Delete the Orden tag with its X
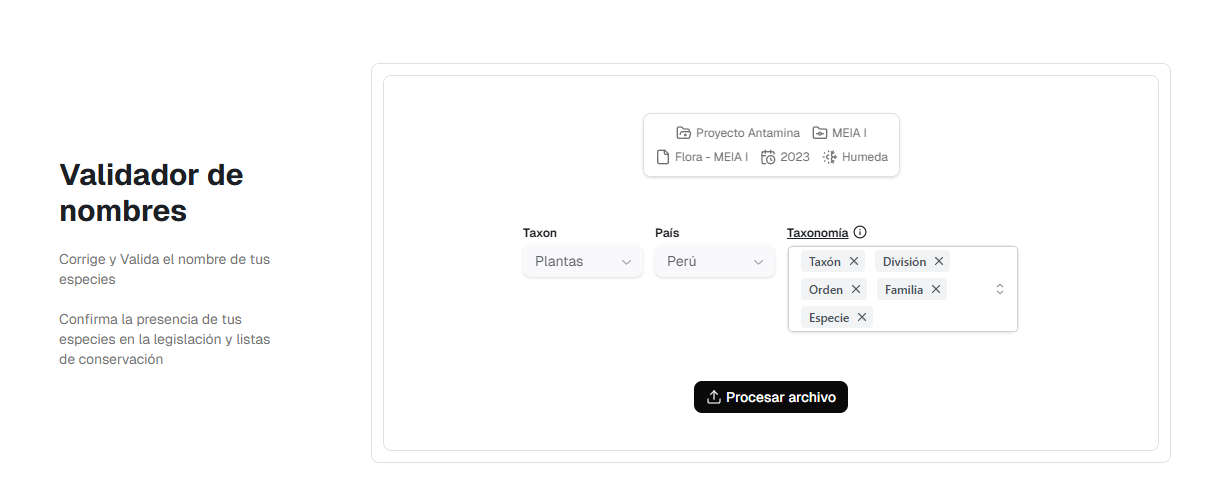The image size is (1221, 503). [856, 289]
